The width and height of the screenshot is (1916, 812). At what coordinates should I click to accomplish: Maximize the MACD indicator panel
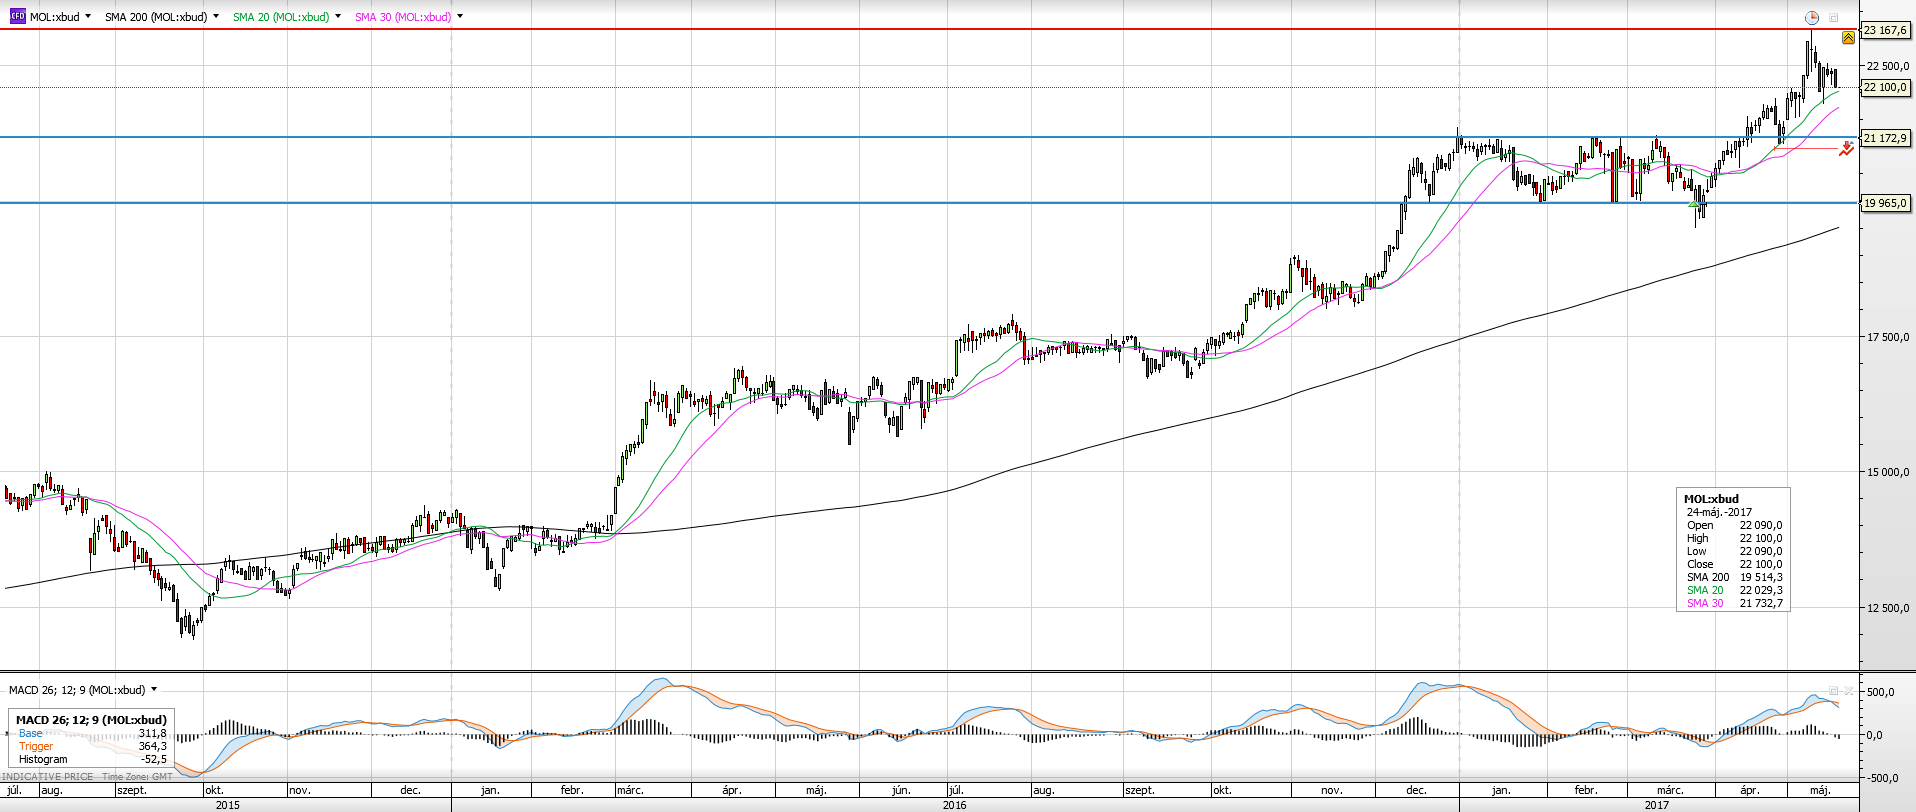(x=1834, y=690)
